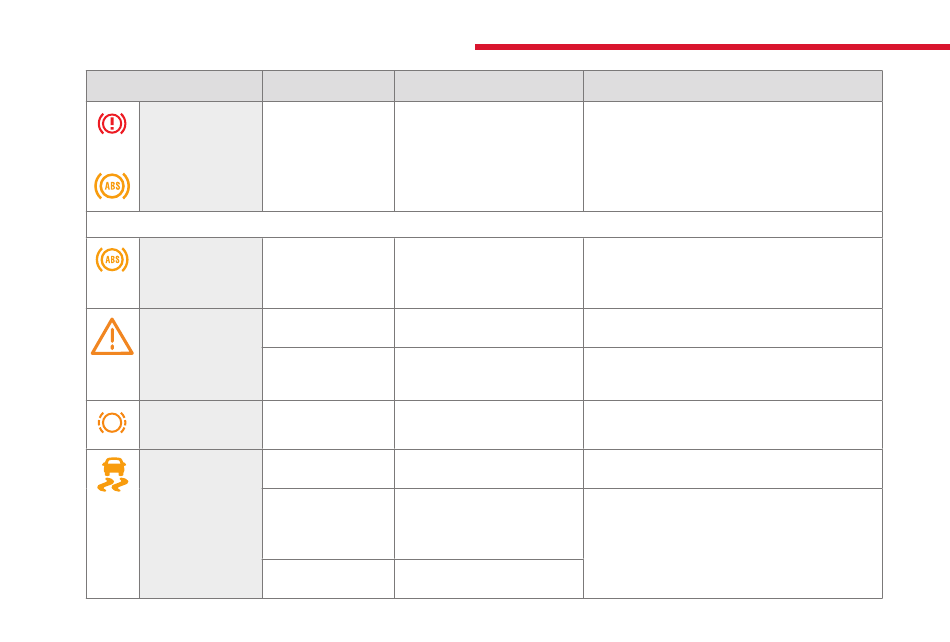The height and width of the screenshot is (642, 950).
Task: Click the orange warning triangle icon
Action: tap(112, 337)
